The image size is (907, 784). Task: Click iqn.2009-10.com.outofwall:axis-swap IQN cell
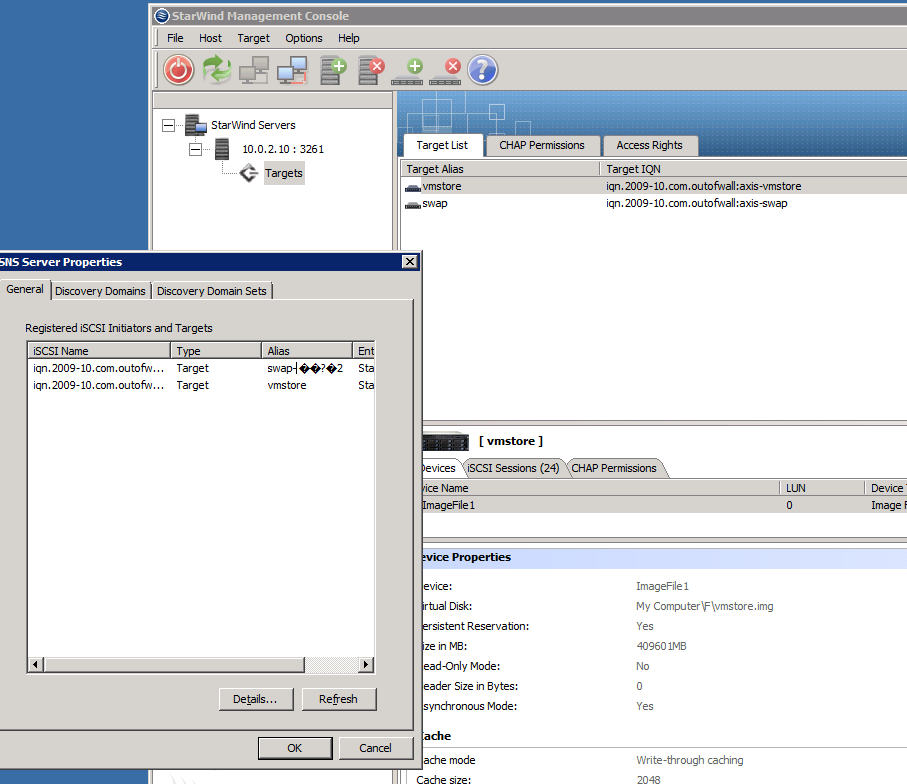696,204
